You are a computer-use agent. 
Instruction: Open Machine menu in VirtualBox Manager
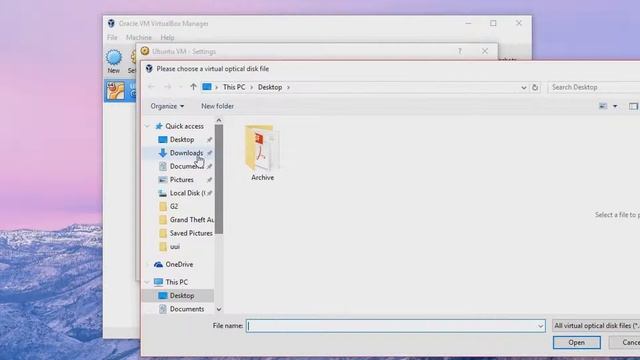[x=139, y=38]
